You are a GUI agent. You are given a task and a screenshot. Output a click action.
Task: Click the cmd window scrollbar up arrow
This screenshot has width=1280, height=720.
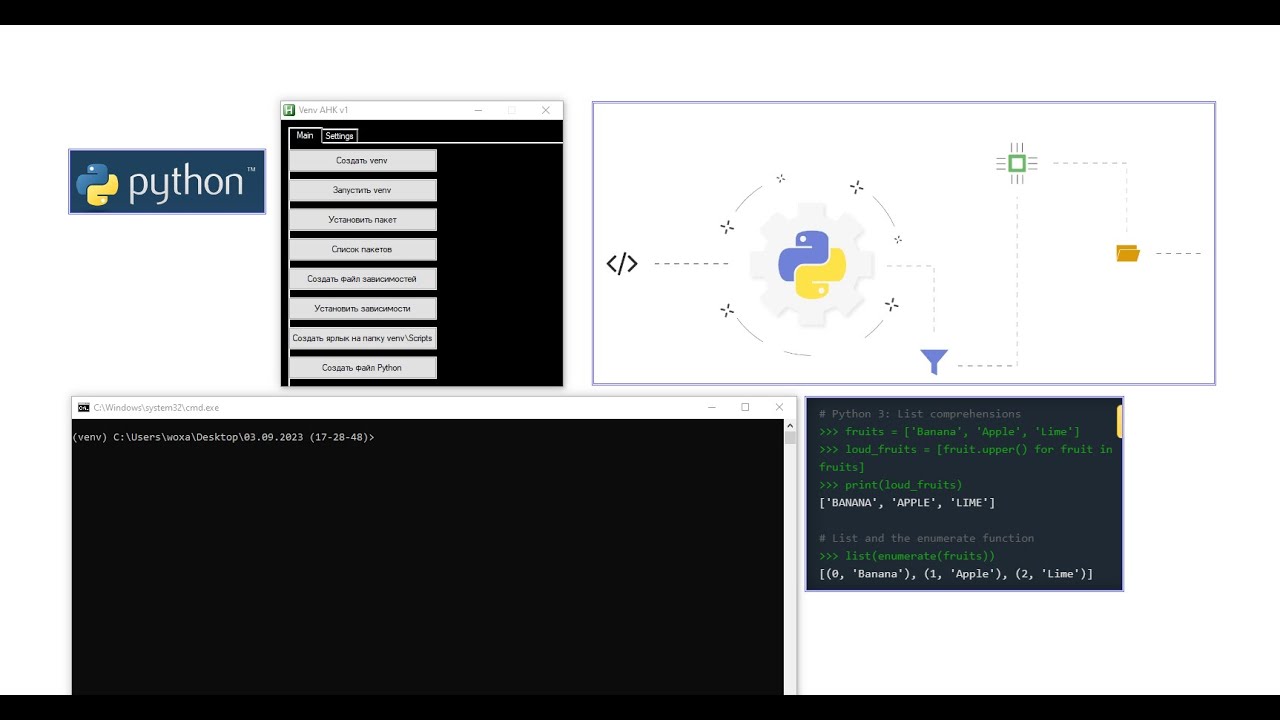pos(790,425)
